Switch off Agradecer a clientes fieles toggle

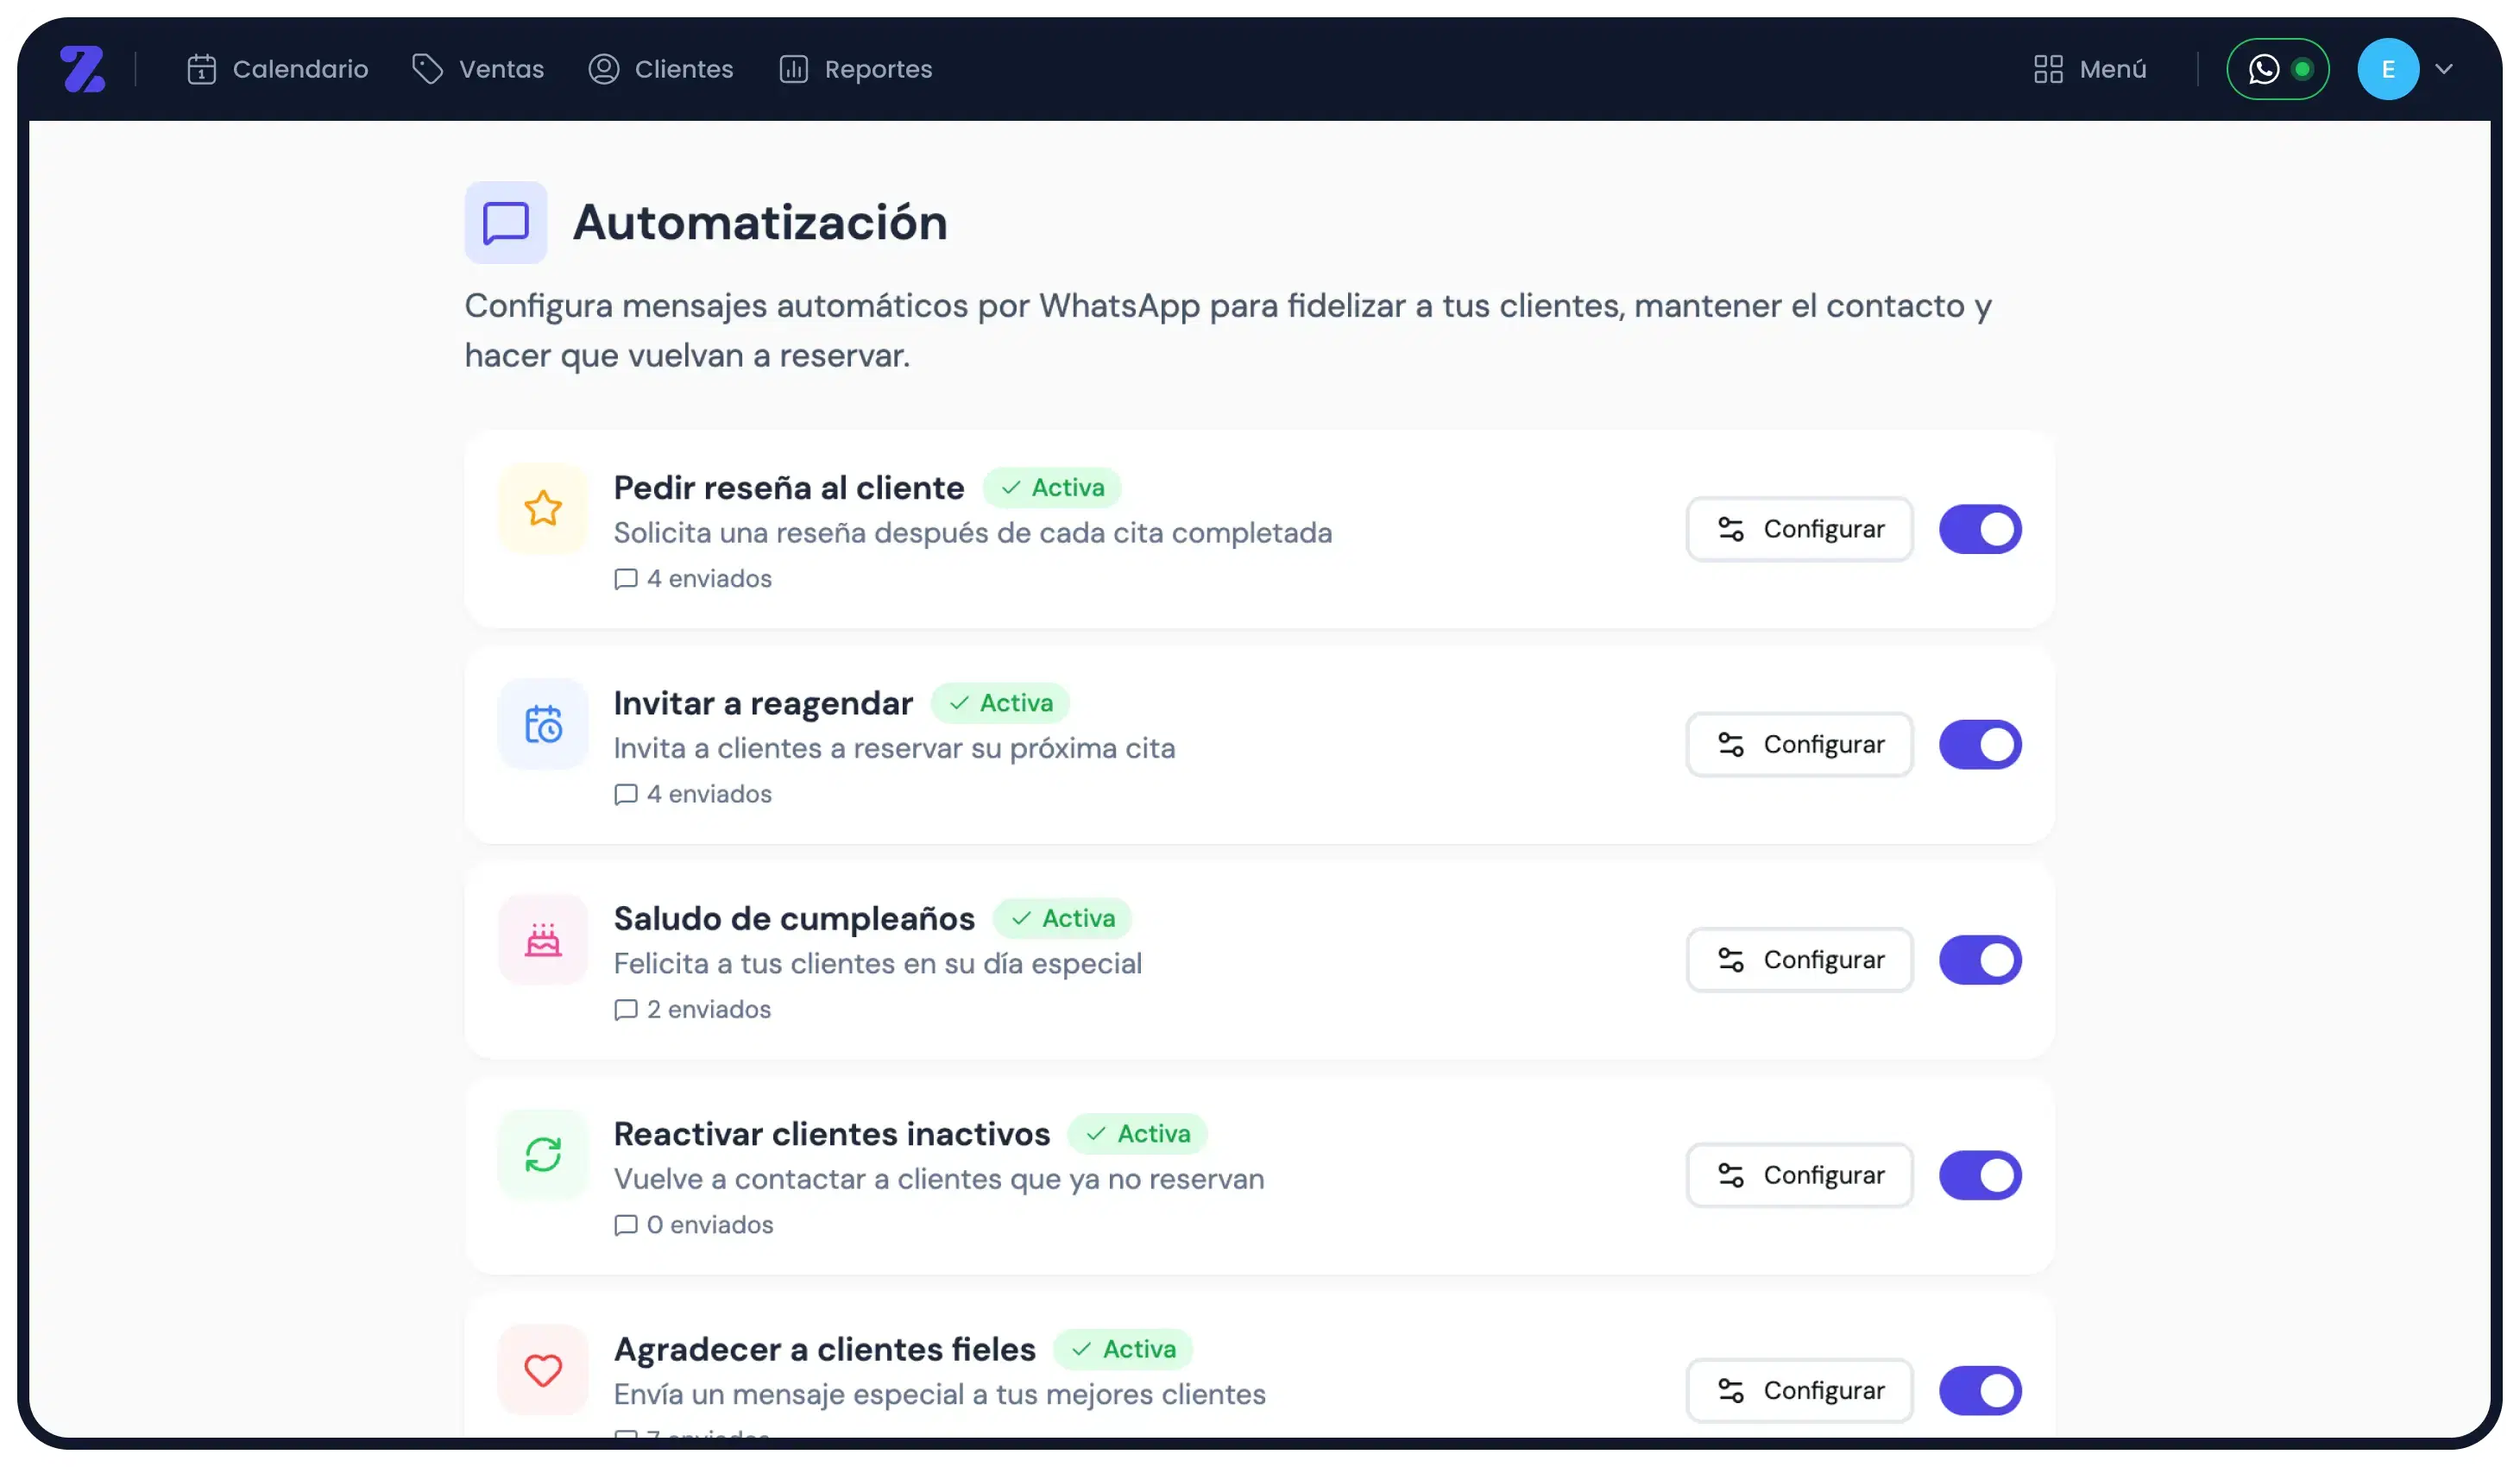(1981, 1391)
